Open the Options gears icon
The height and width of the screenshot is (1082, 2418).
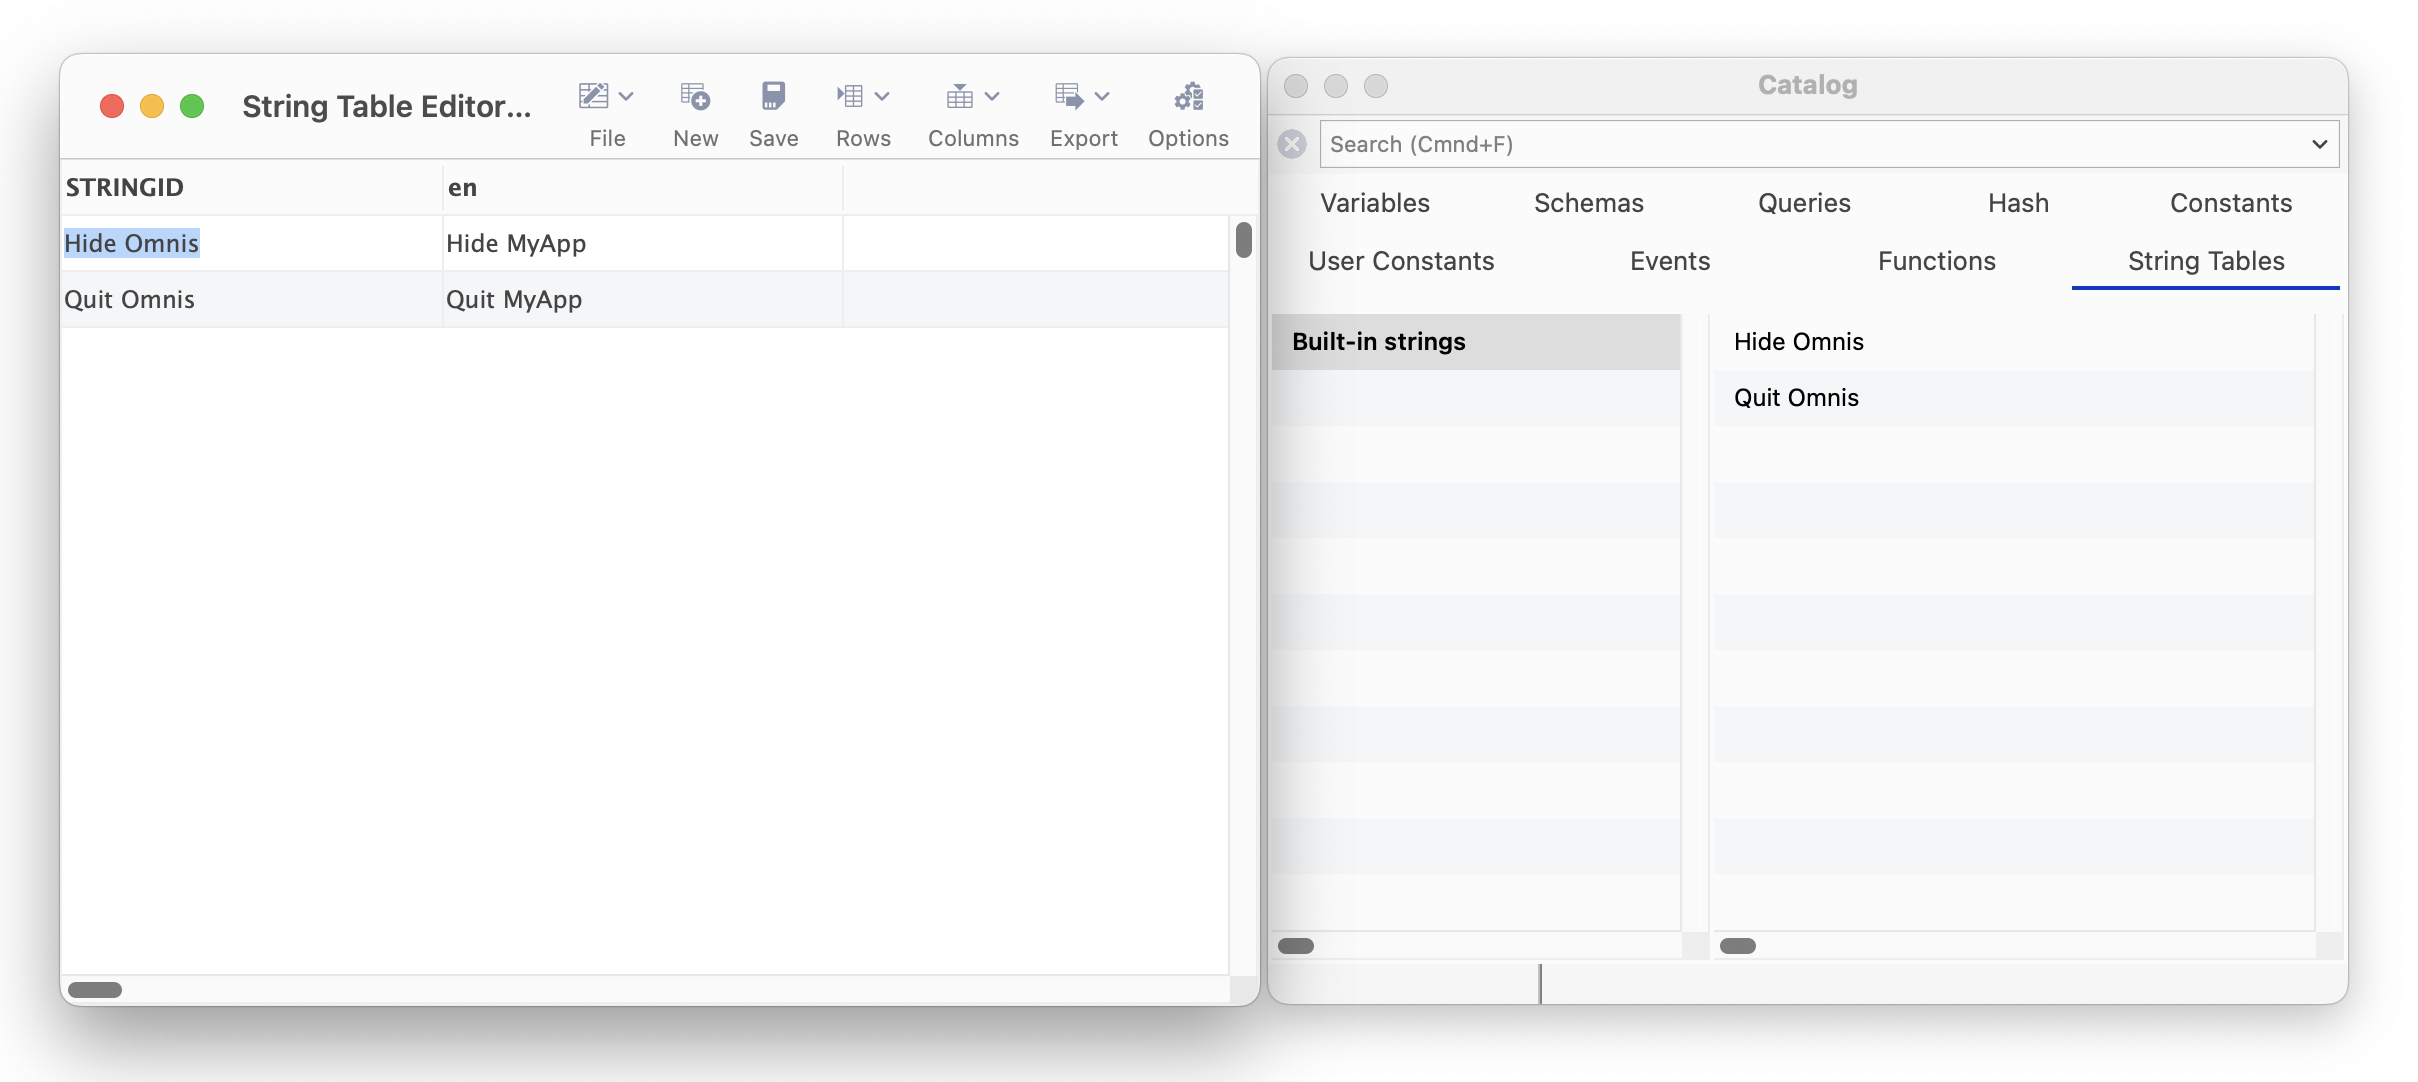(x=1189, y=96)
